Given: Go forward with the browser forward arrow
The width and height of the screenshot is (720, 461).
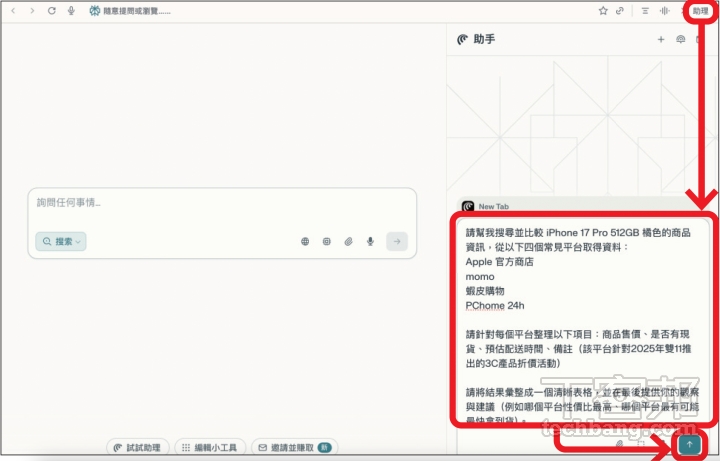Looking at the screenshot, I should (32, 11).
